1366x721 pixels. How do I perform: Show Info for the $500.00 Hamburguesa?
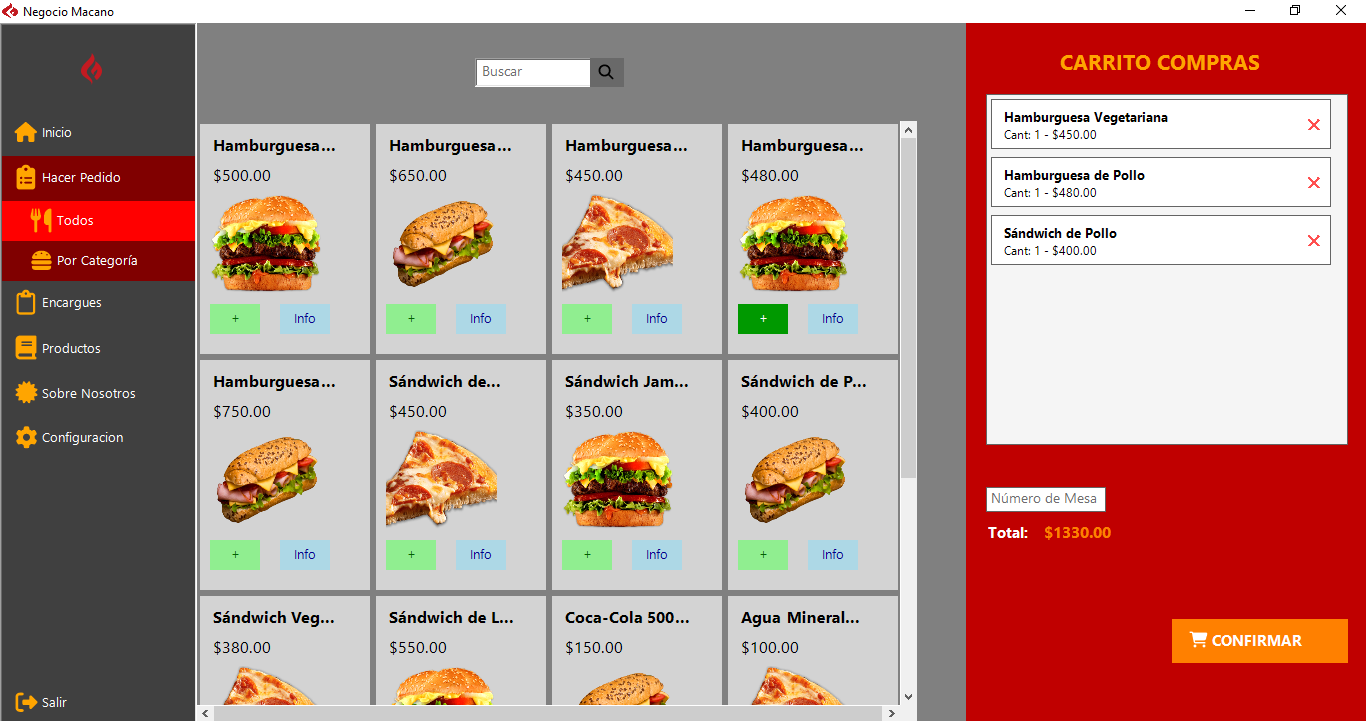(305, 319)
